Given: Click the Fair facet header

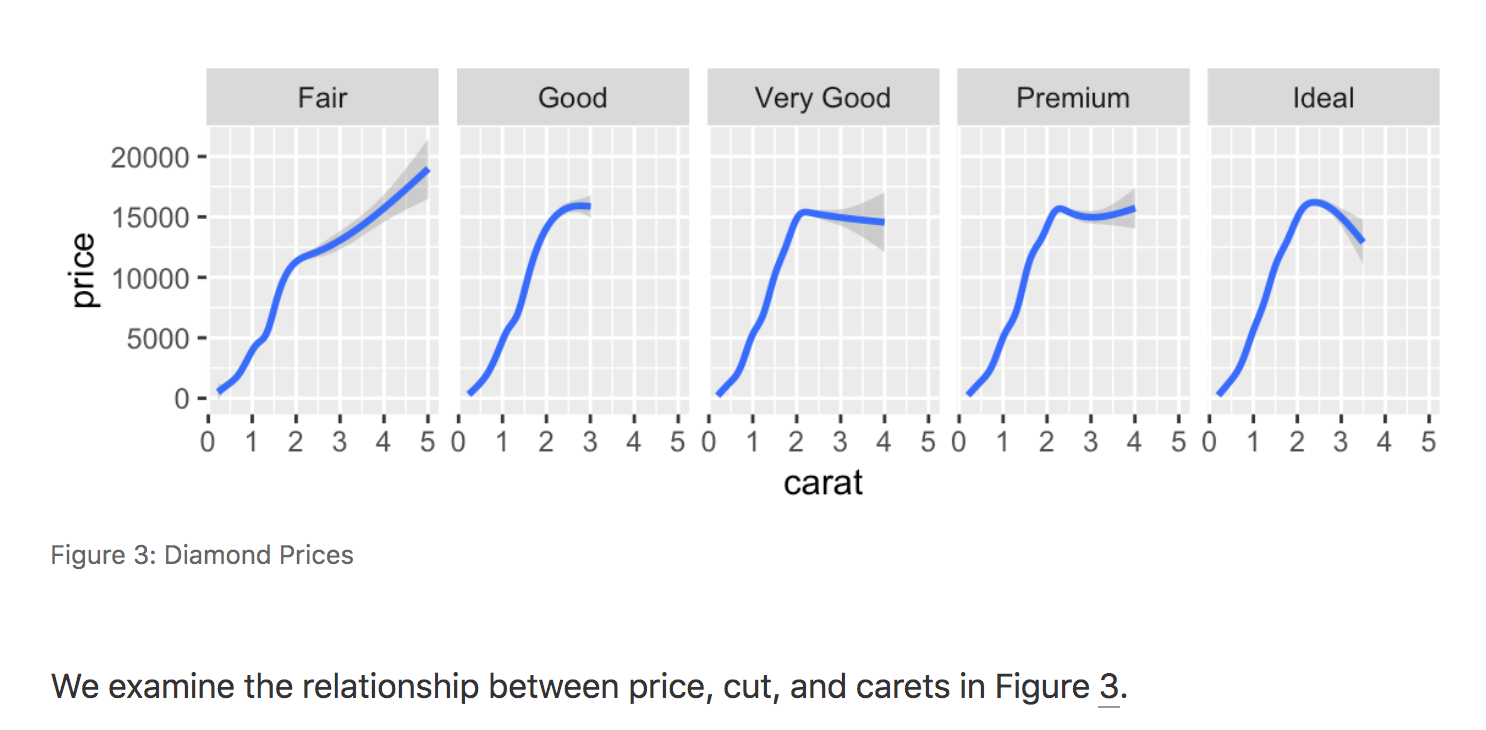Looking at the screenshot, I should (x=322, y=98).
